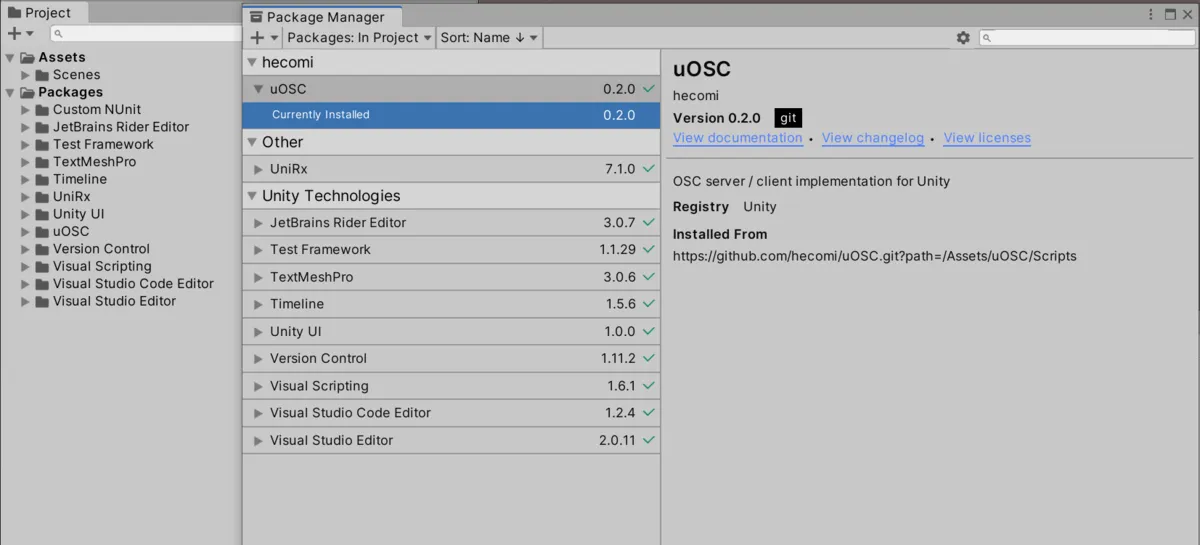Open the View documentation link
This screenshot has height=545, width=1200.
tap(737, 138)
